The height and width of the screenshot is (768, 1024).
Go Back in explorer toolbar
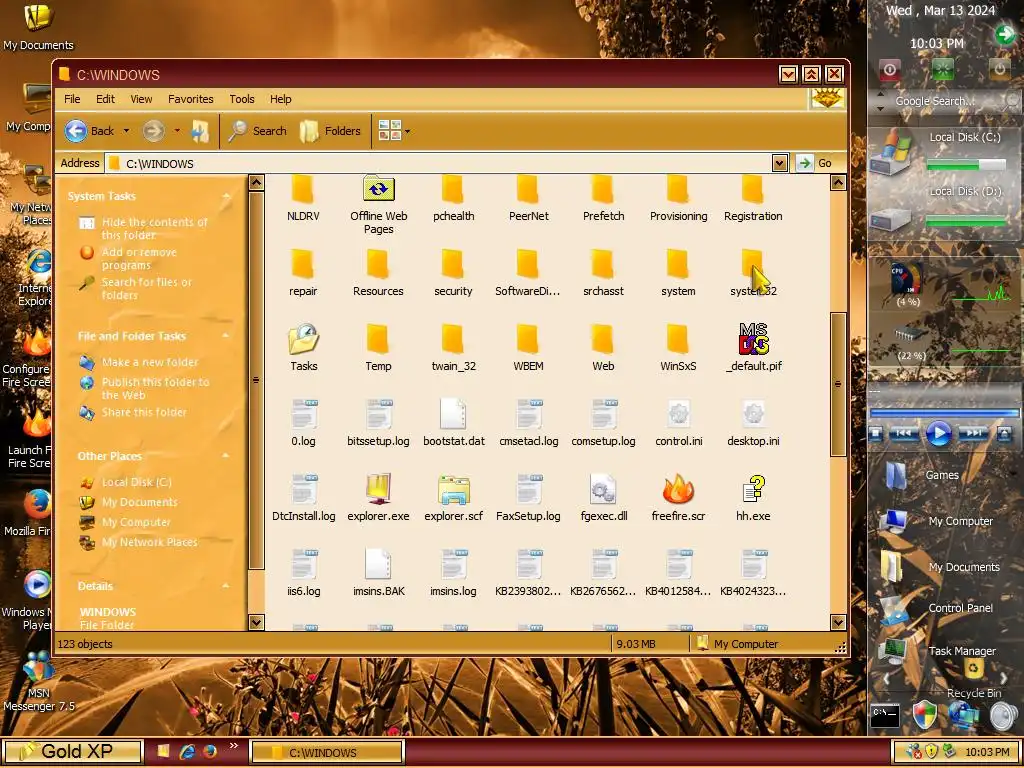coord(90,131)
